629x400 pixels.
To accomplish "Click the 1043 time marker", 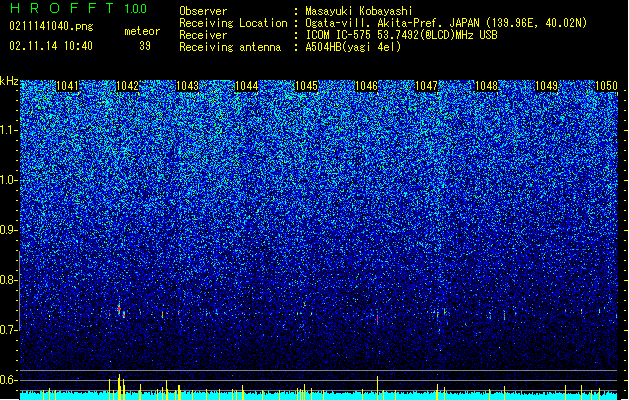I will tap(187, 86).
